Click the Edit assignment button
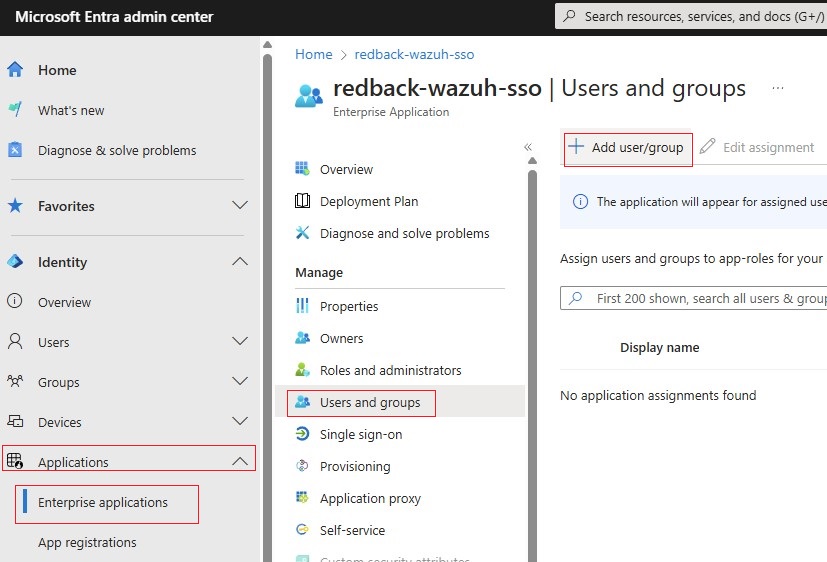 click(x=757, y=147)
